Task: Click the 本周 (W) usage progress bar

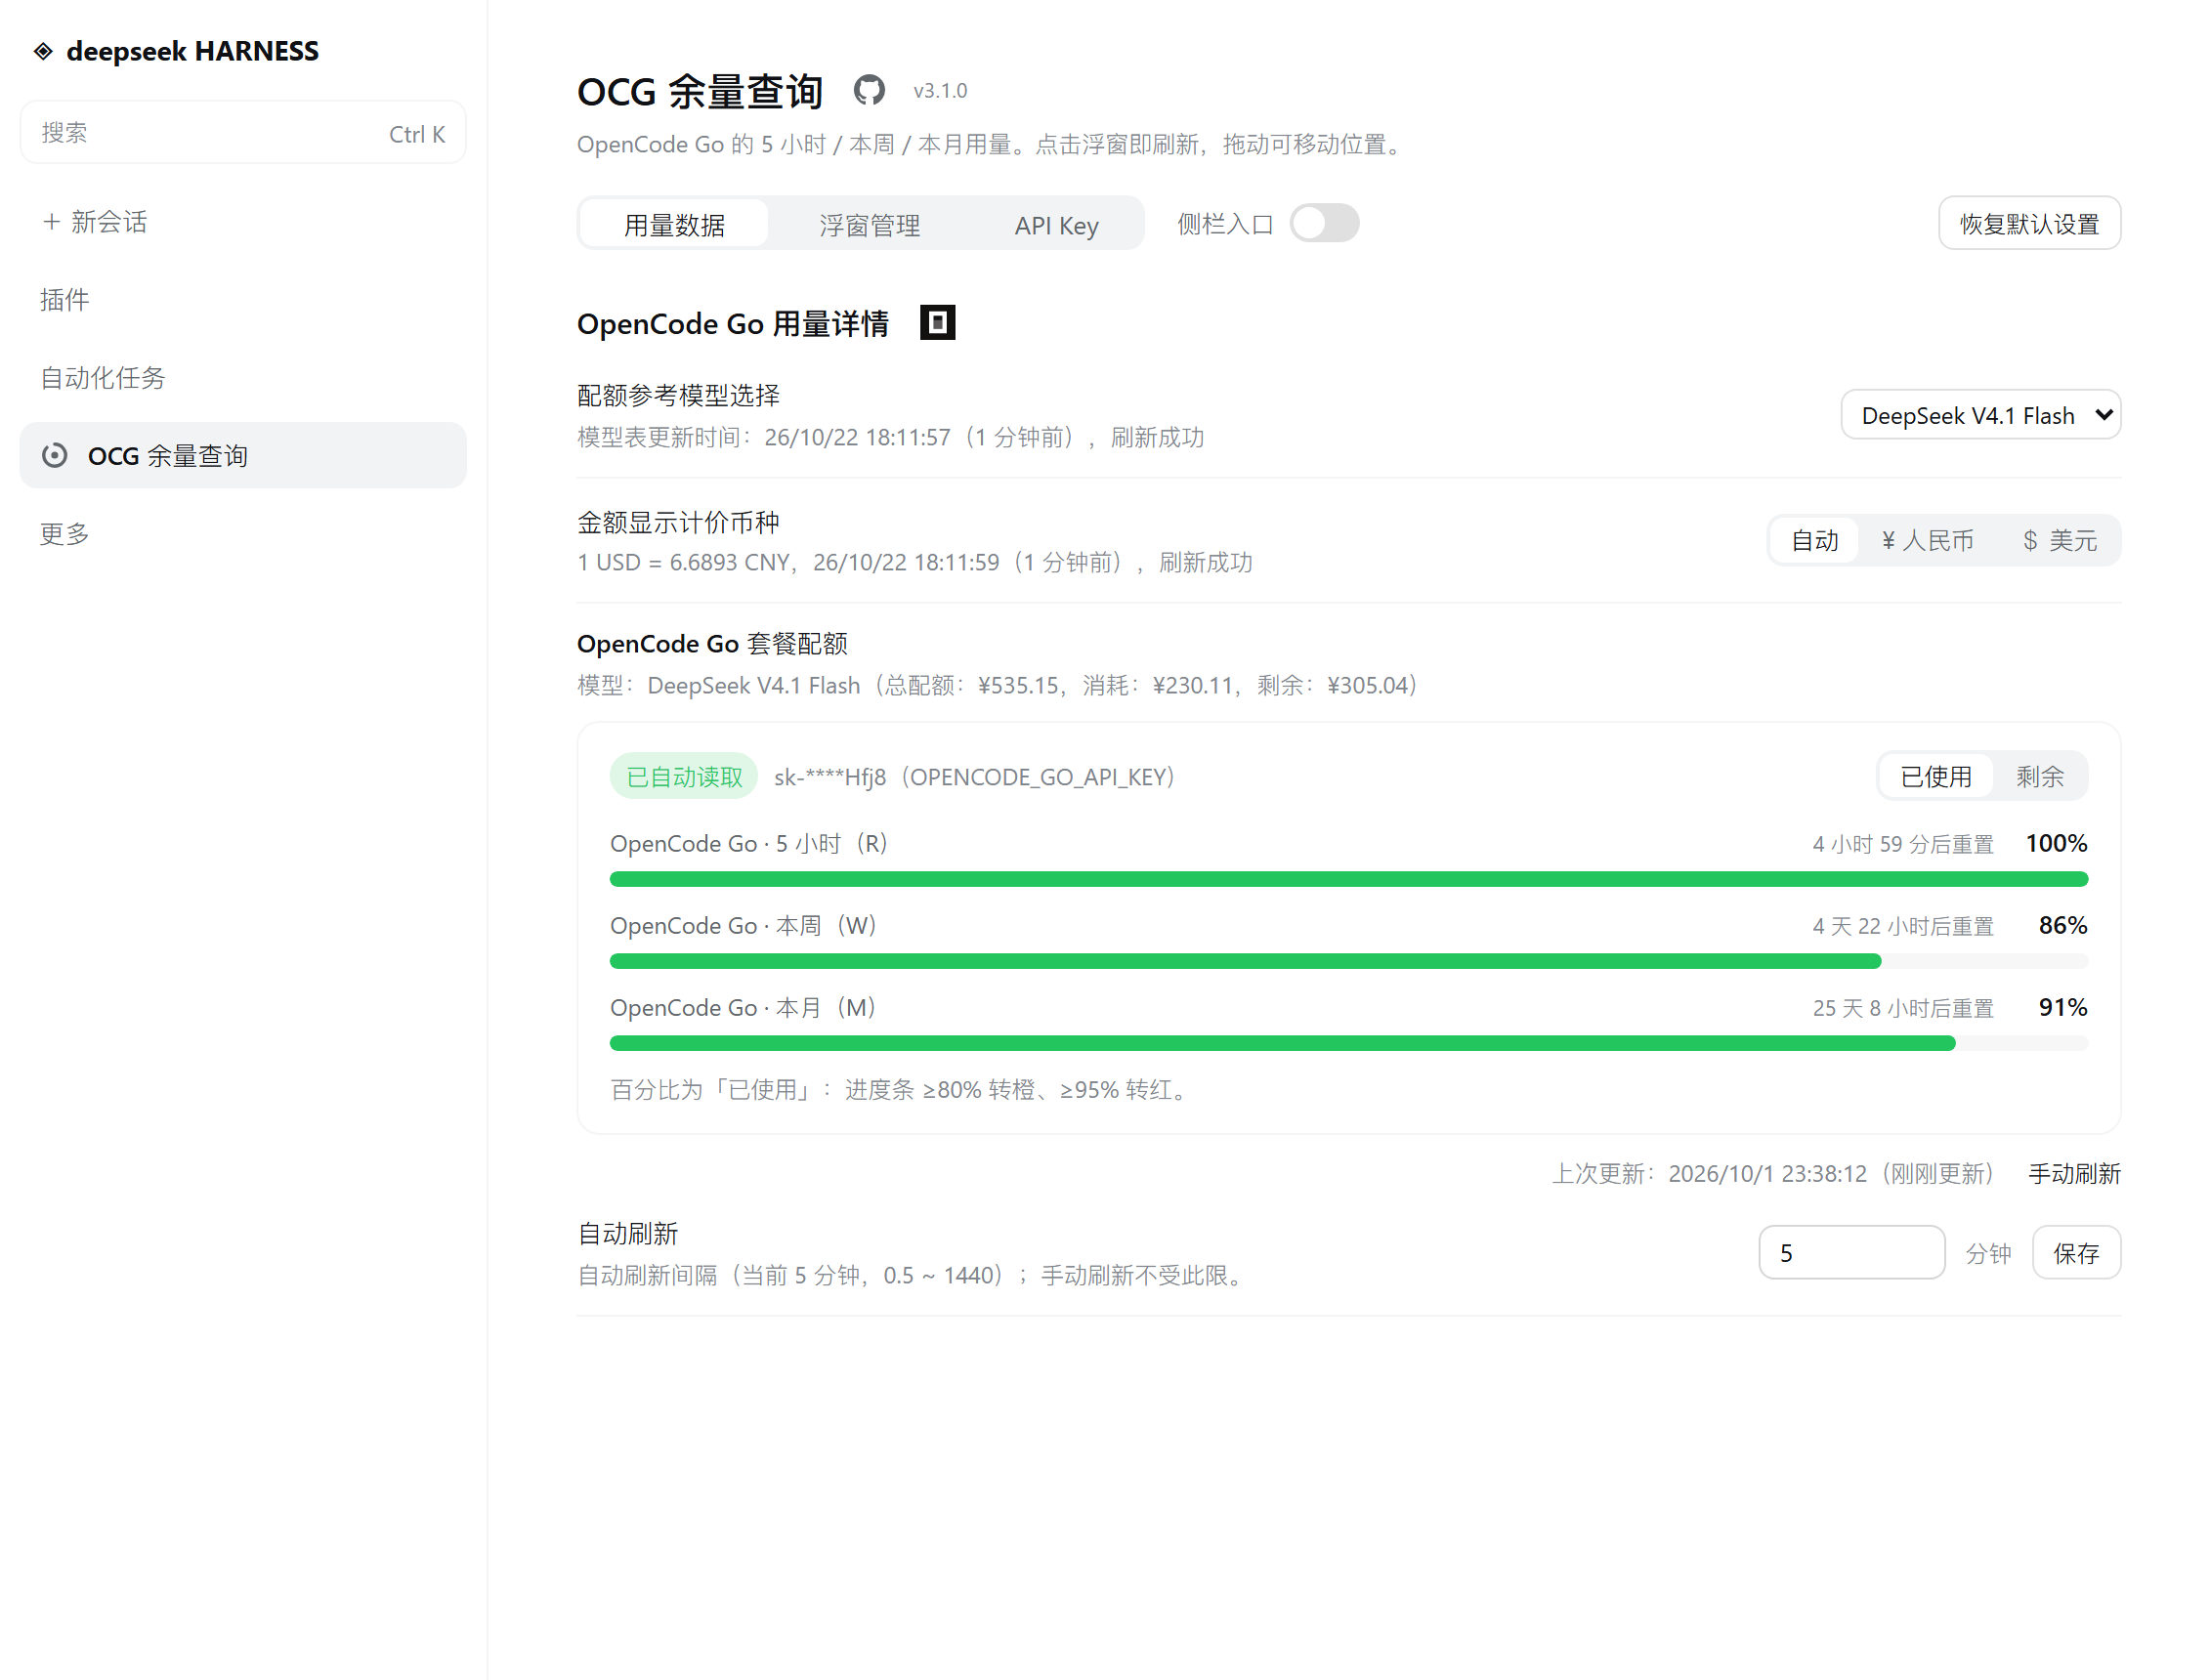Action: click(x=1348, y=962)
